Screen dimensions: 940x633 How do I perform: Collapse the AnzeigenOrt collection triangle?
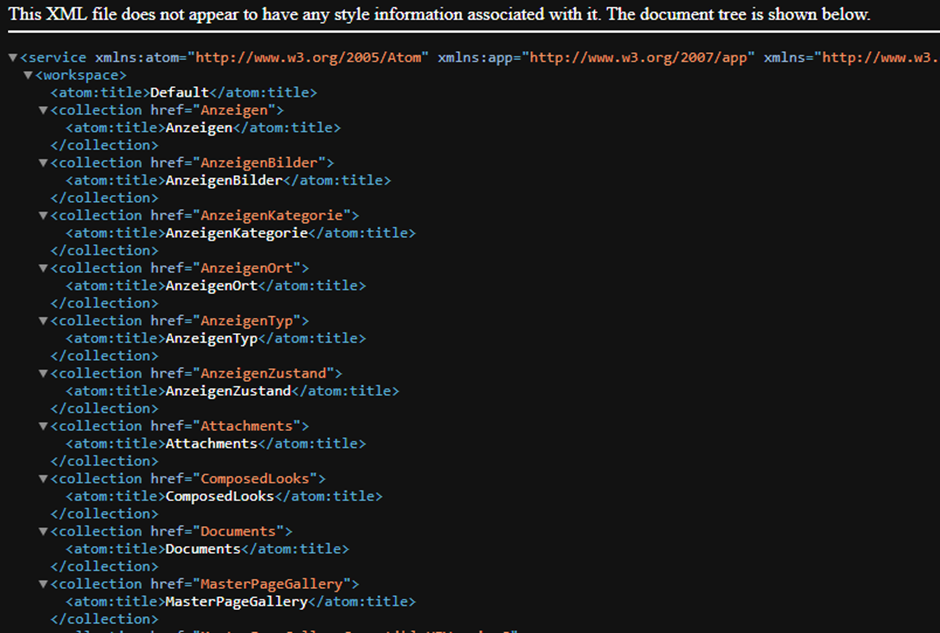click(43, 269)
